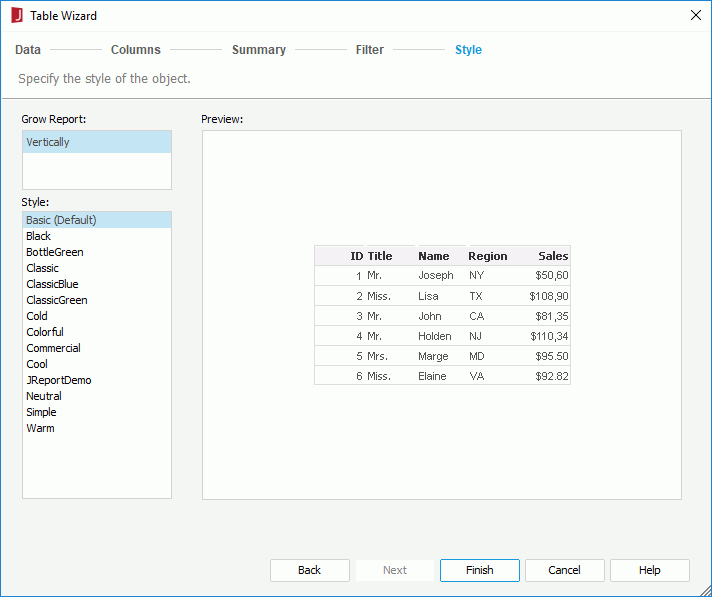Screen dimensions: 712x597
Task: Click the Name header in preview
Action: pos(434,256)
